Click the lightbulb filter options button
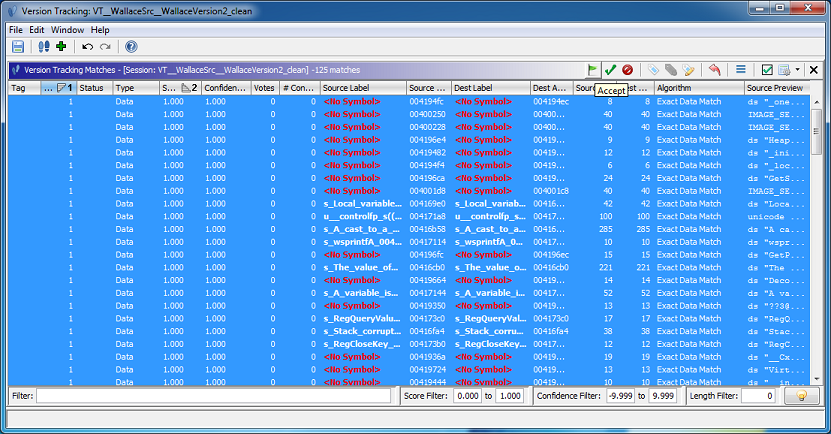The width and height of the screenshot is (831, 434). (801, 396)
